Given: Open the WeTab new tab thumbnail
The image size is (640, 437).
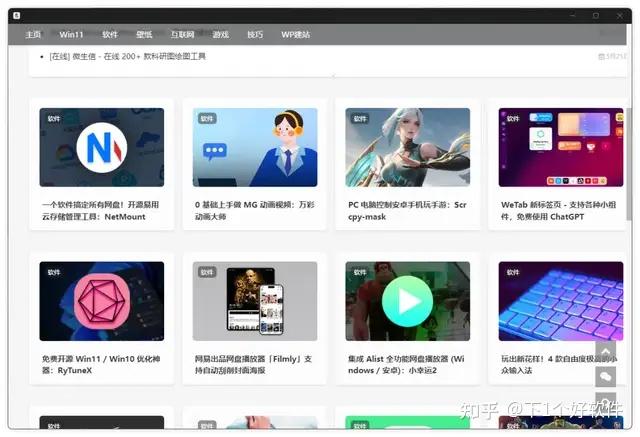Looking at the screenshot, I should [x=560, y=147].
